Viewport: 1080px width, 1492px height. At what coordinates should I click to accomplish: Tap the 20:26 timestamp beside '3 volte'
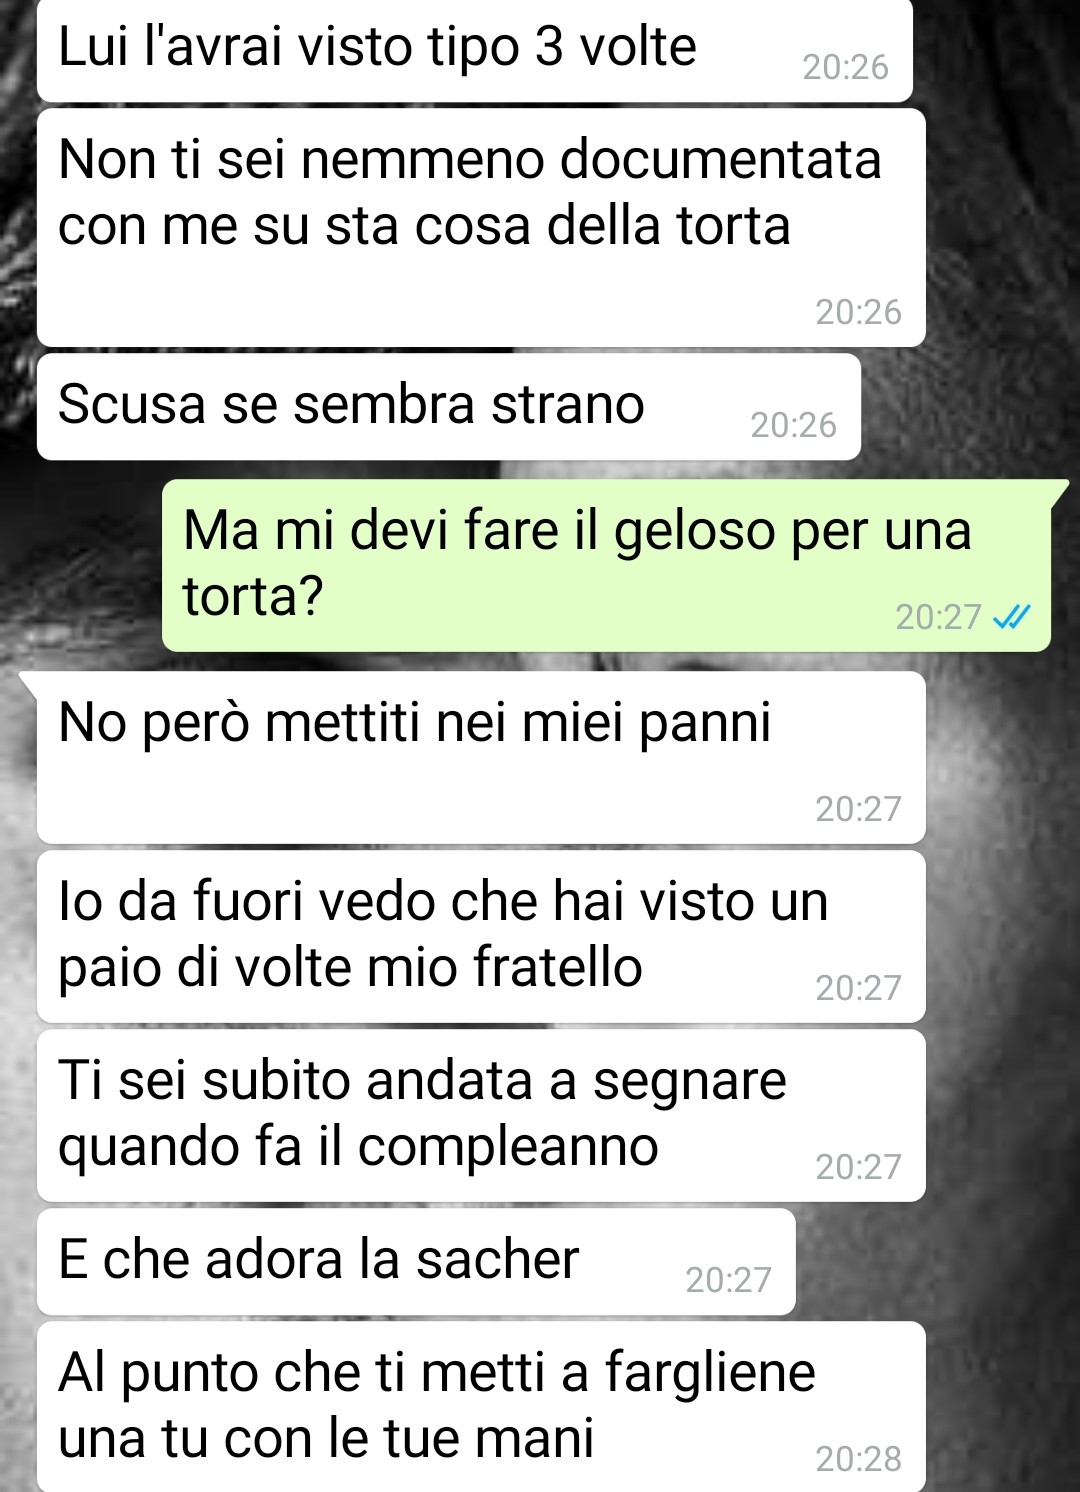tap(845, 67)
